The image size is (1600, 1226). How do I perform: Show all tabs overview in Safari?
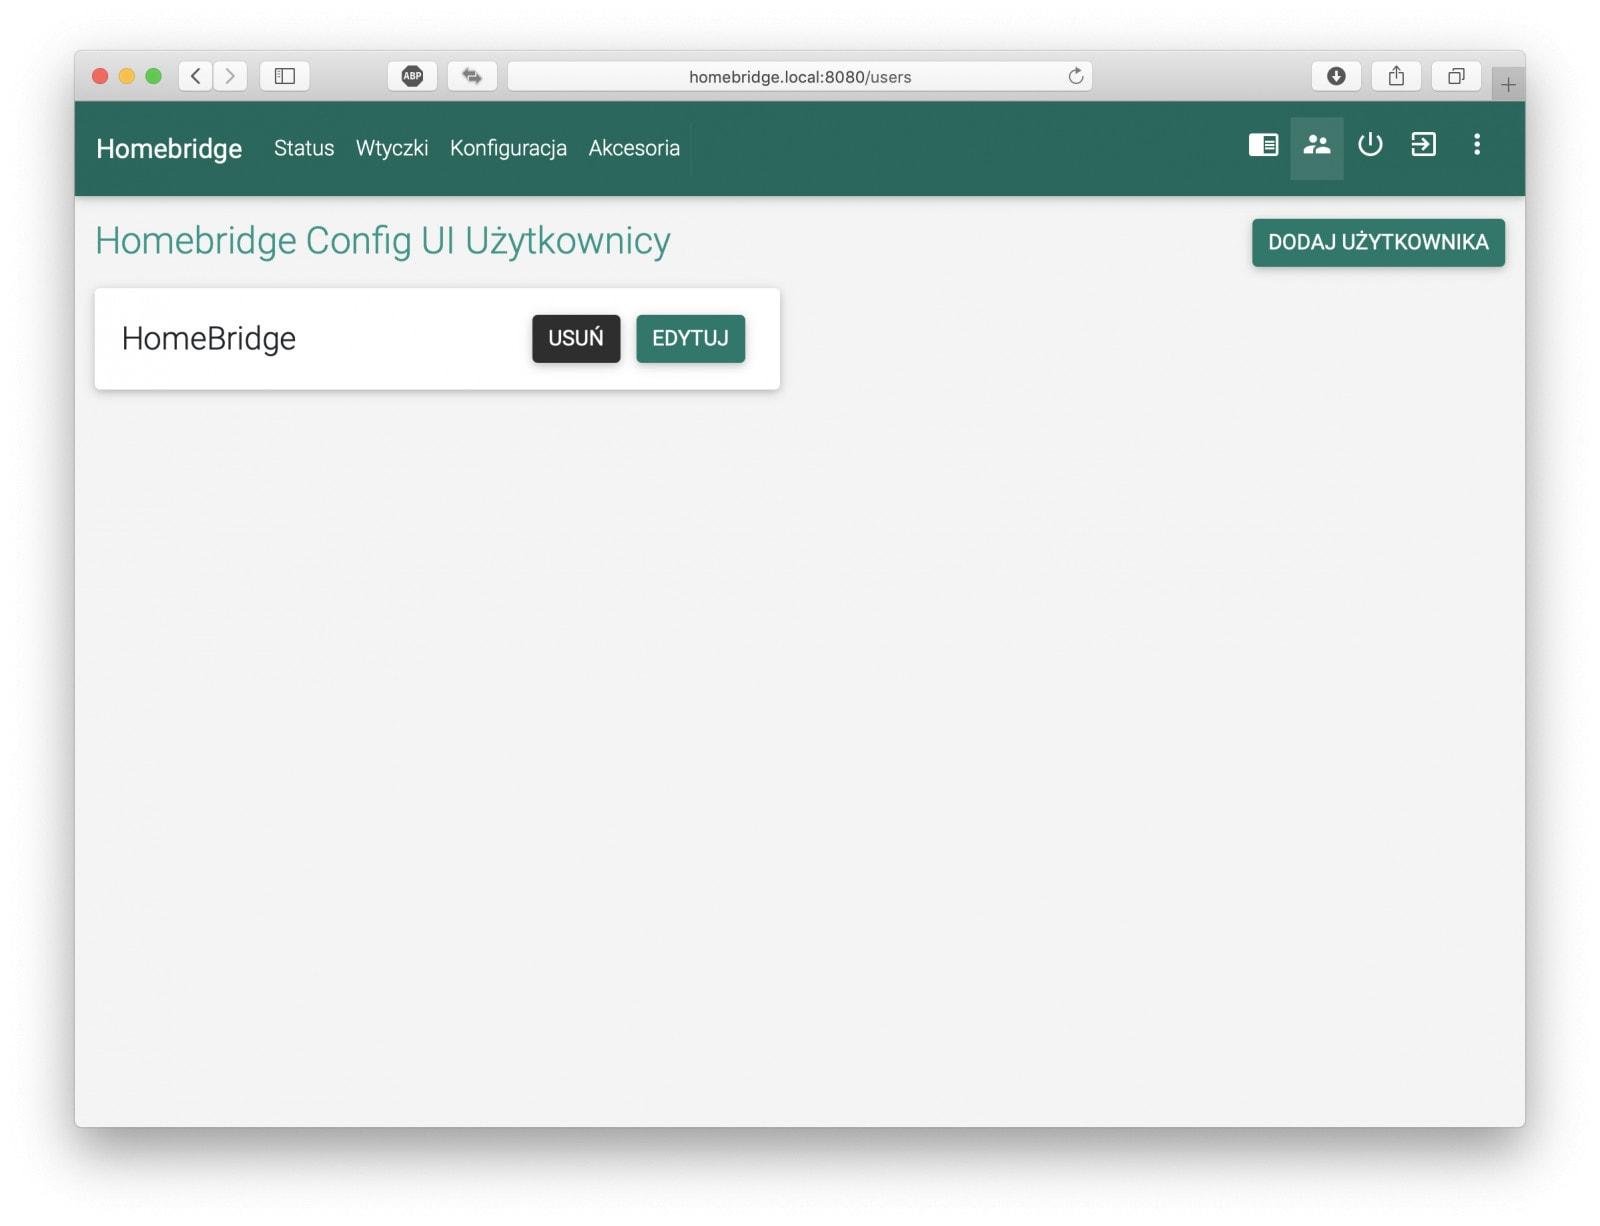point(1456,76)
